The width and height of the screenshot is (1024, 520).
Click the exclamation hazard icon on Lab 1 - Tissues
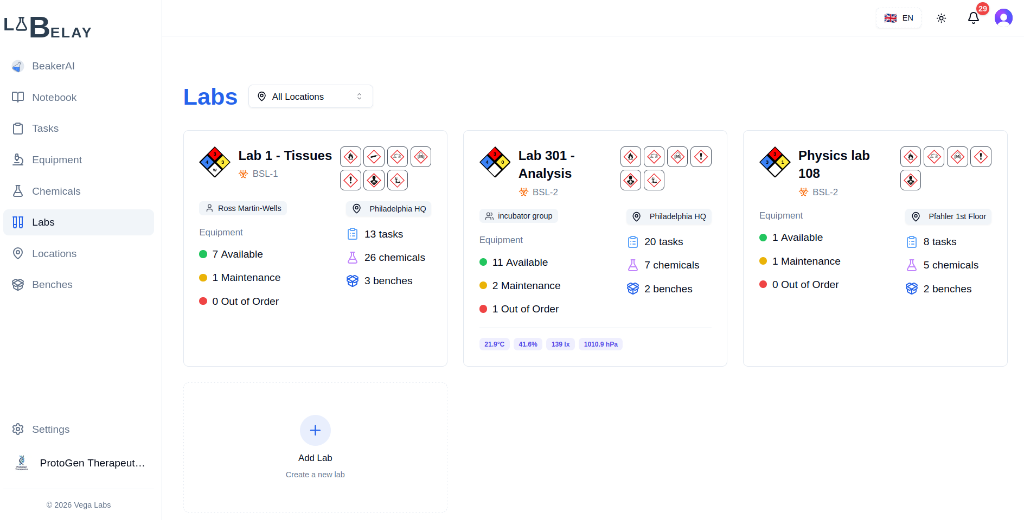(351, 180)
